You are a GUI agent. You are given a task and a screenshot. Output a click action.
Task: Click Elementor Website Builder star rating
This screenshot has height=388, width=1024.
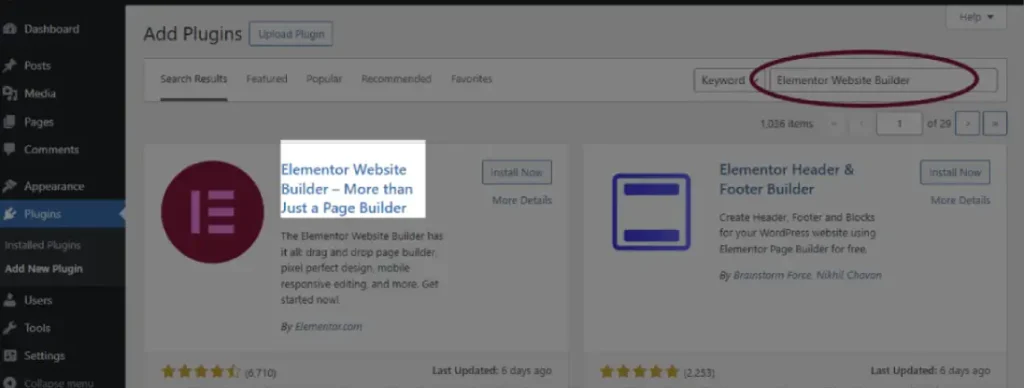201,372
